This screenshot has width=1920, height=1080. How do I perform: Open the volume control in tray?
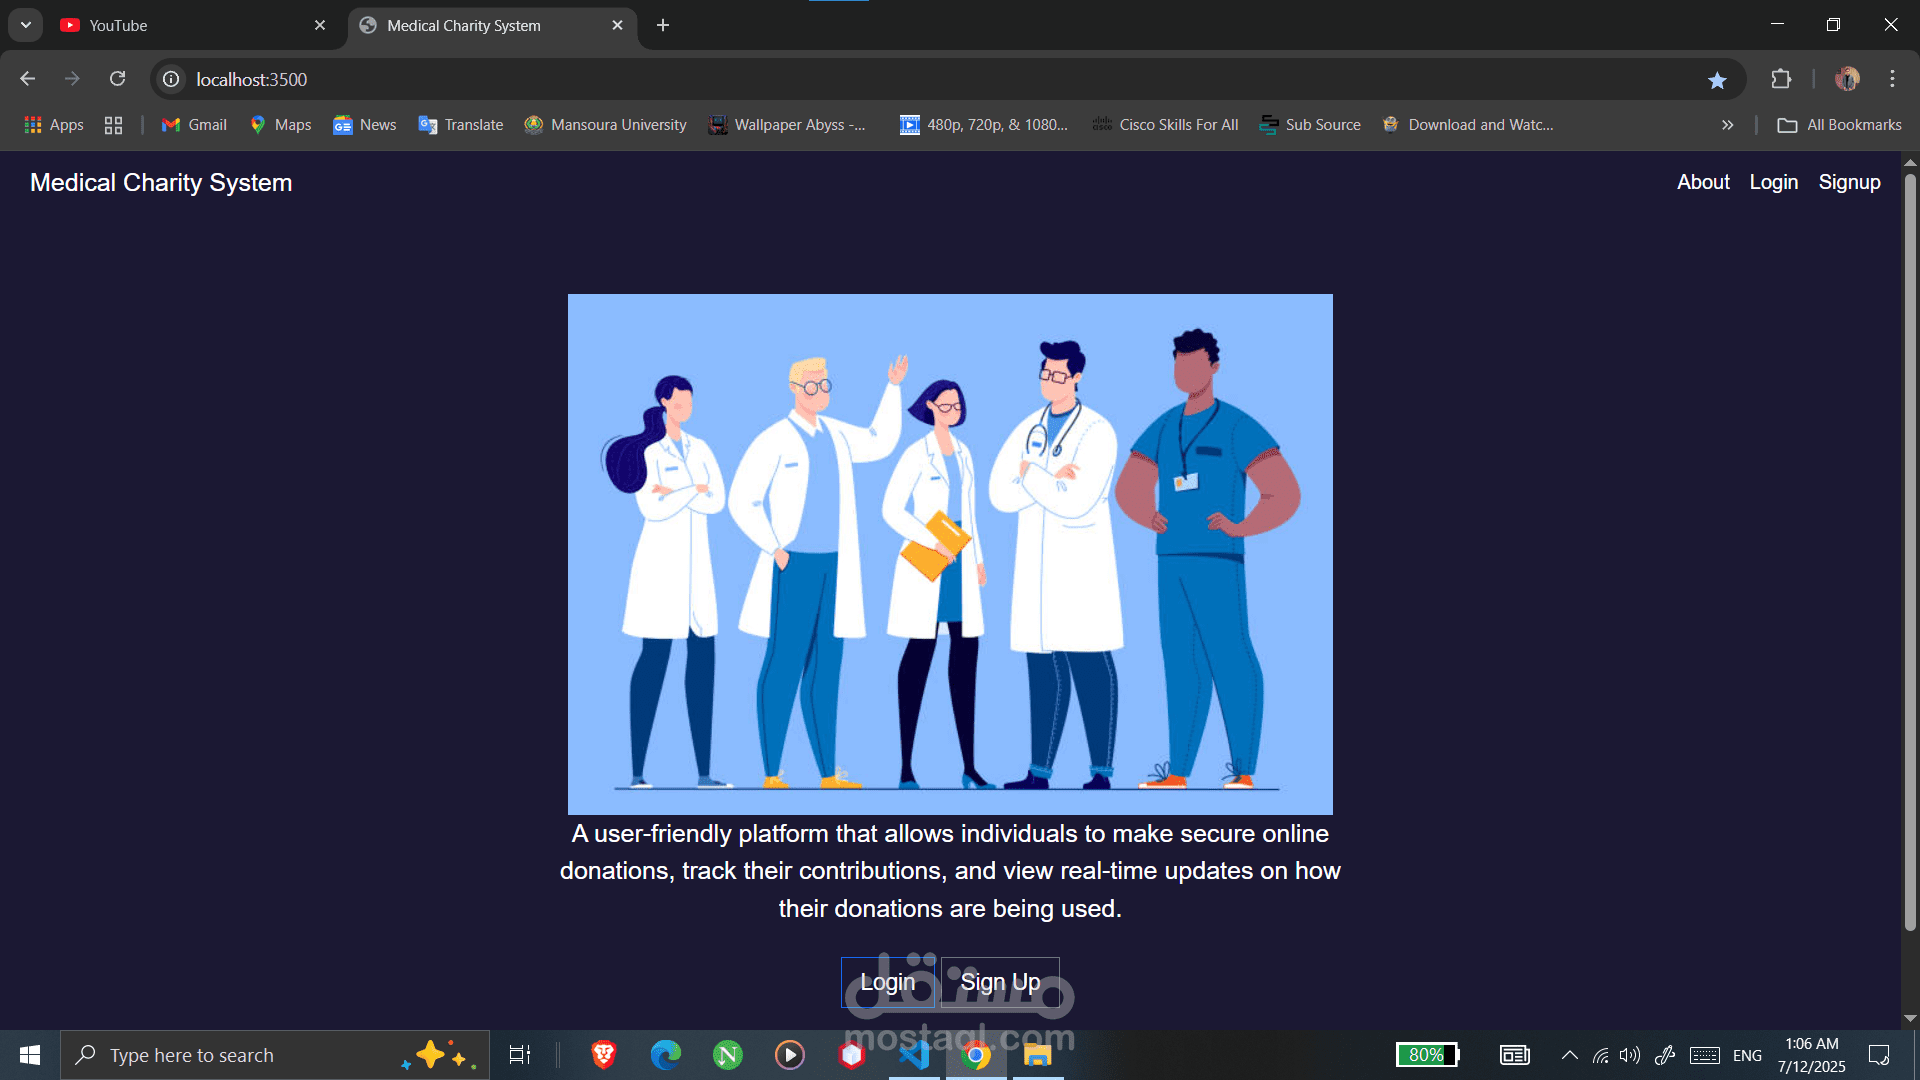[1630, 1055]
